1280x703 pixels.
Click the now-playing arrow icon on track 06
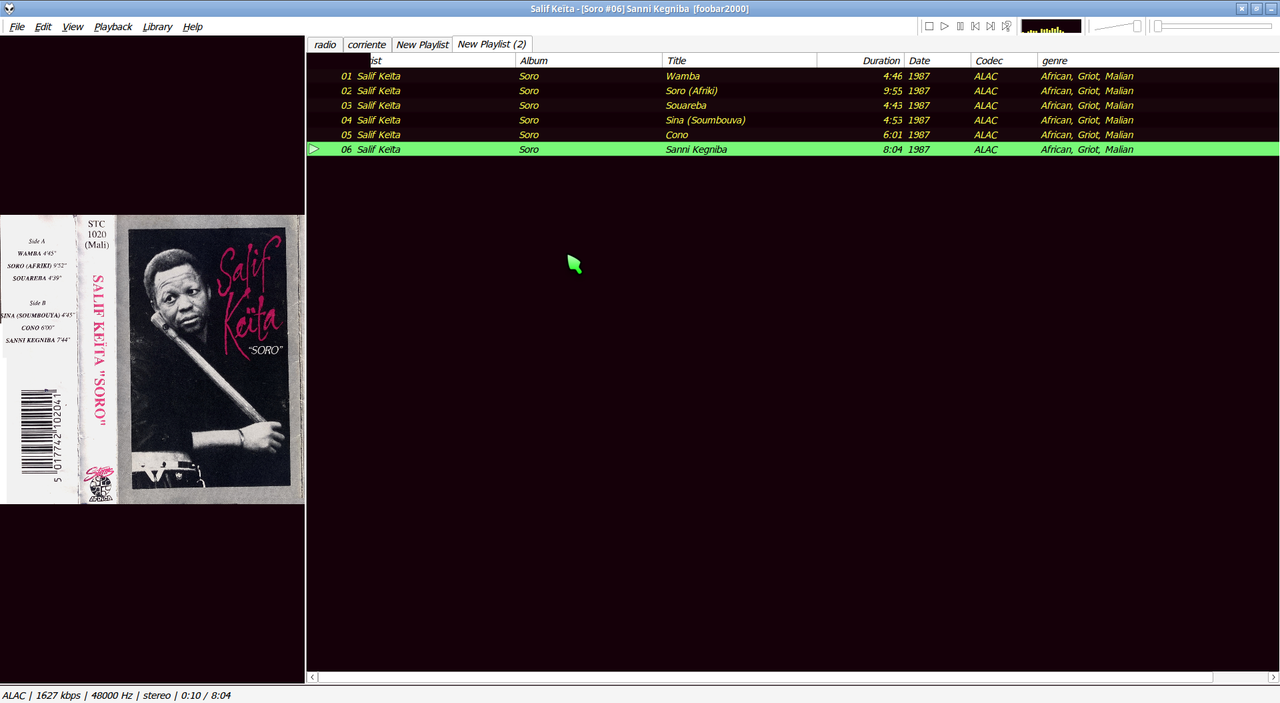coord(314,149)
